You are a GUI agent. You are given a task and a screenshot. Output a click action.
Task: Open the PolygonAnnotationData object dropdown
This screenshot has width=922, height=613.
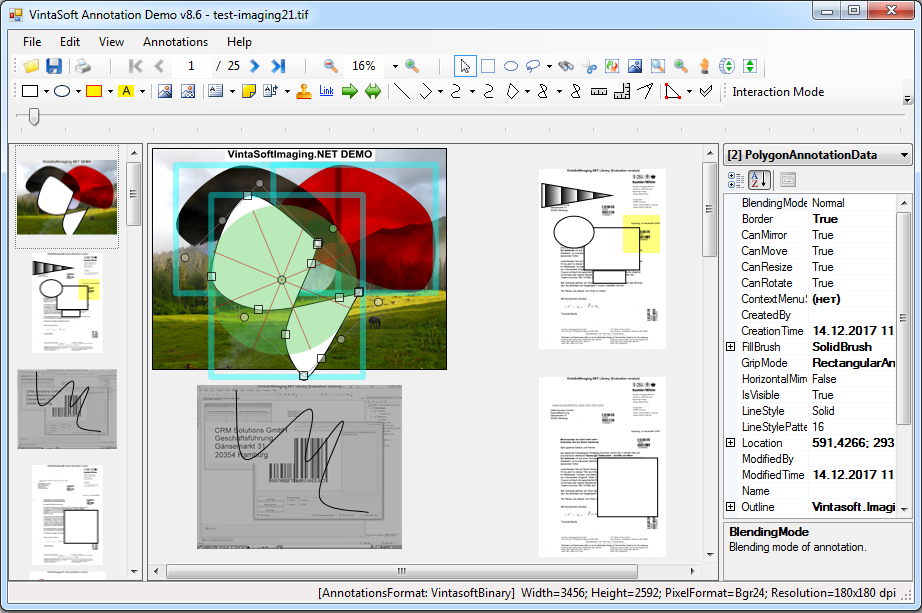(904, 155)
